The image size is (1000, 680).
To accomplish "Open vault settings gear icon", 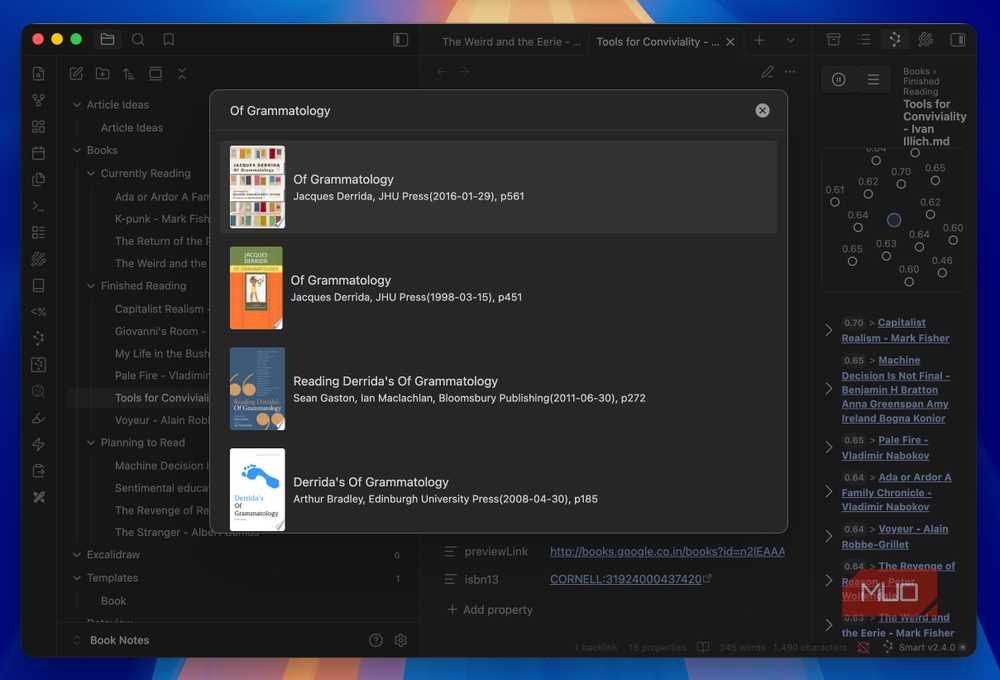I will pyautogui.click(x=401, y=640).
